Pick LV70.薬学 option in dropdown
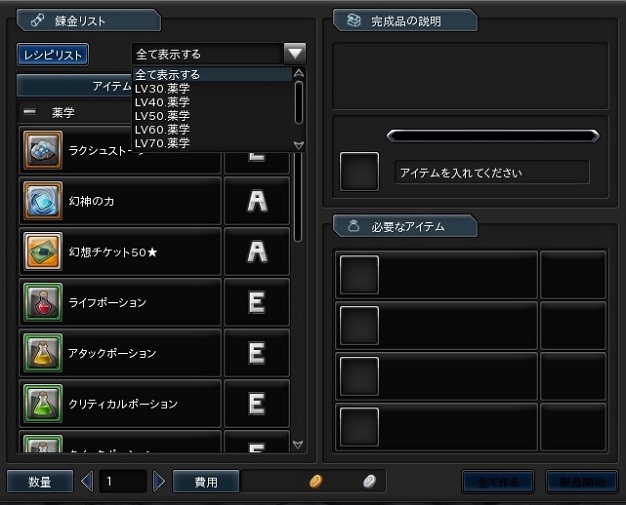 click(x=162, y=143)
